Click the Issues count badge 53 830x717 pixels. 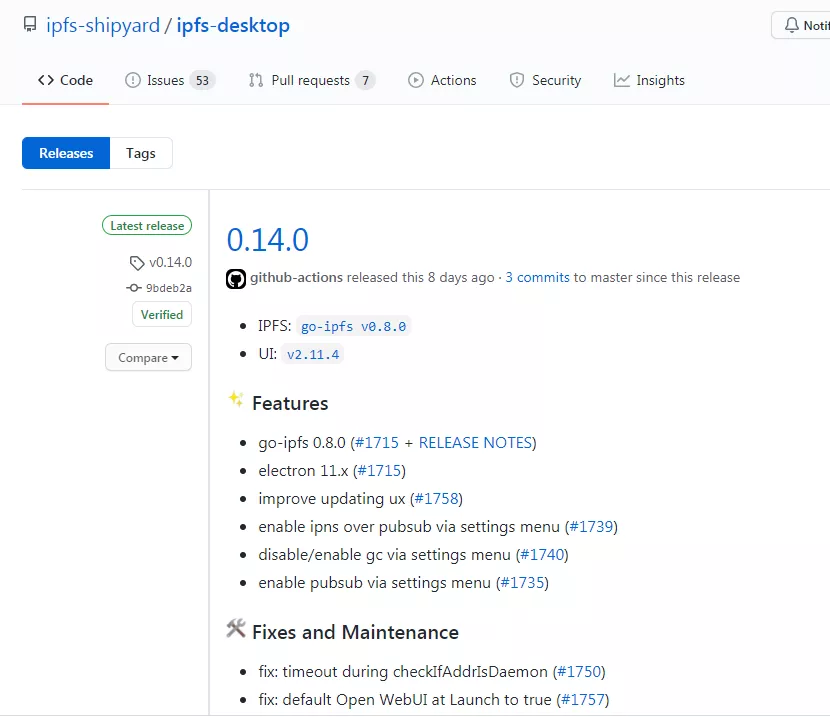point(202,80)
